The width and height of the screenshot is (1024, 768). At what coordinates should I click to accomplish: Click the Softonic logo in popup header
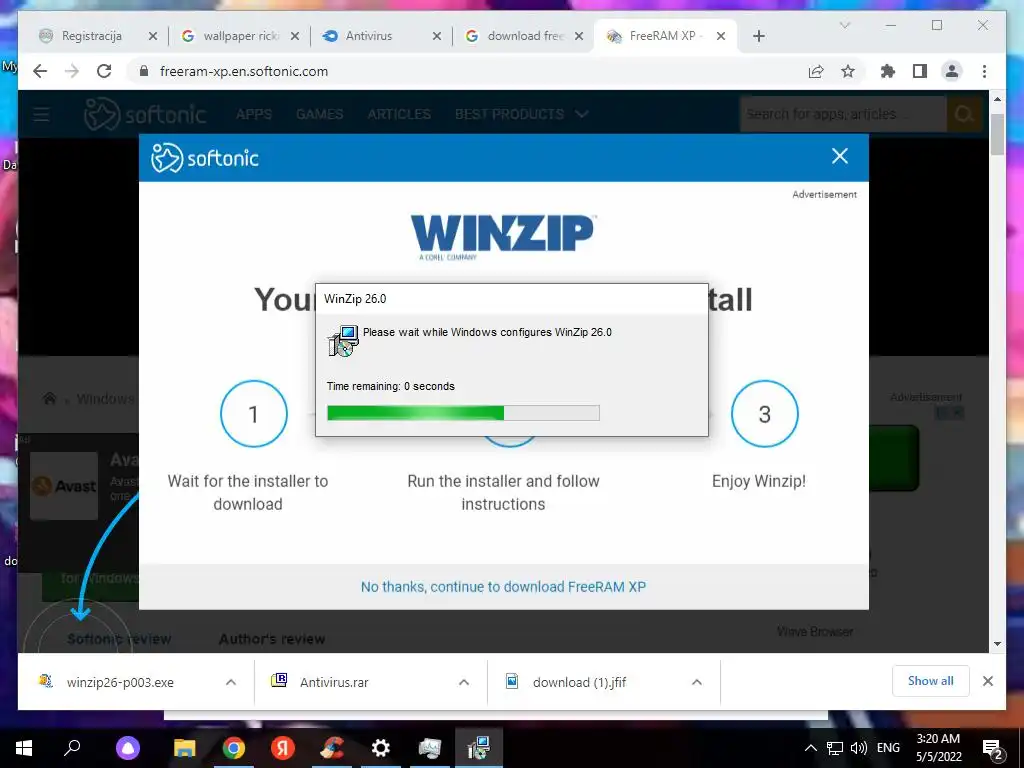coord(205,158)
